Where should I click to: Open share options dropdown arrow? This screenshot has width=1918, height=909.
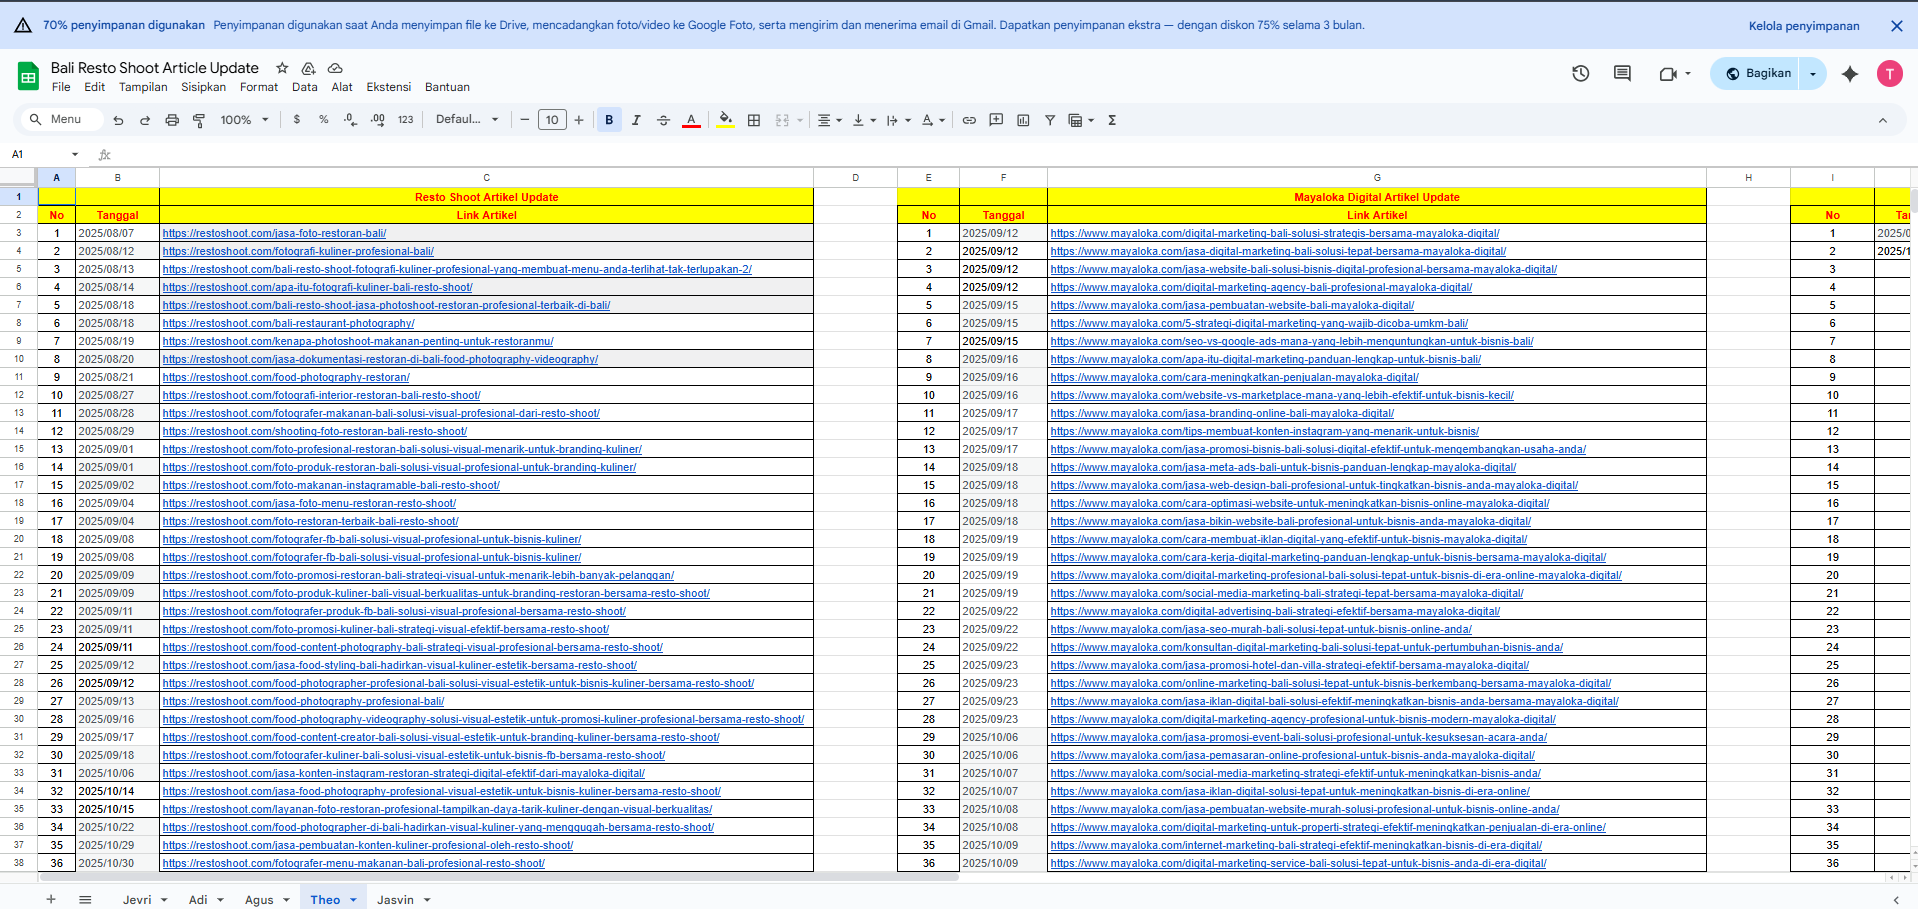coord(1813,73)
